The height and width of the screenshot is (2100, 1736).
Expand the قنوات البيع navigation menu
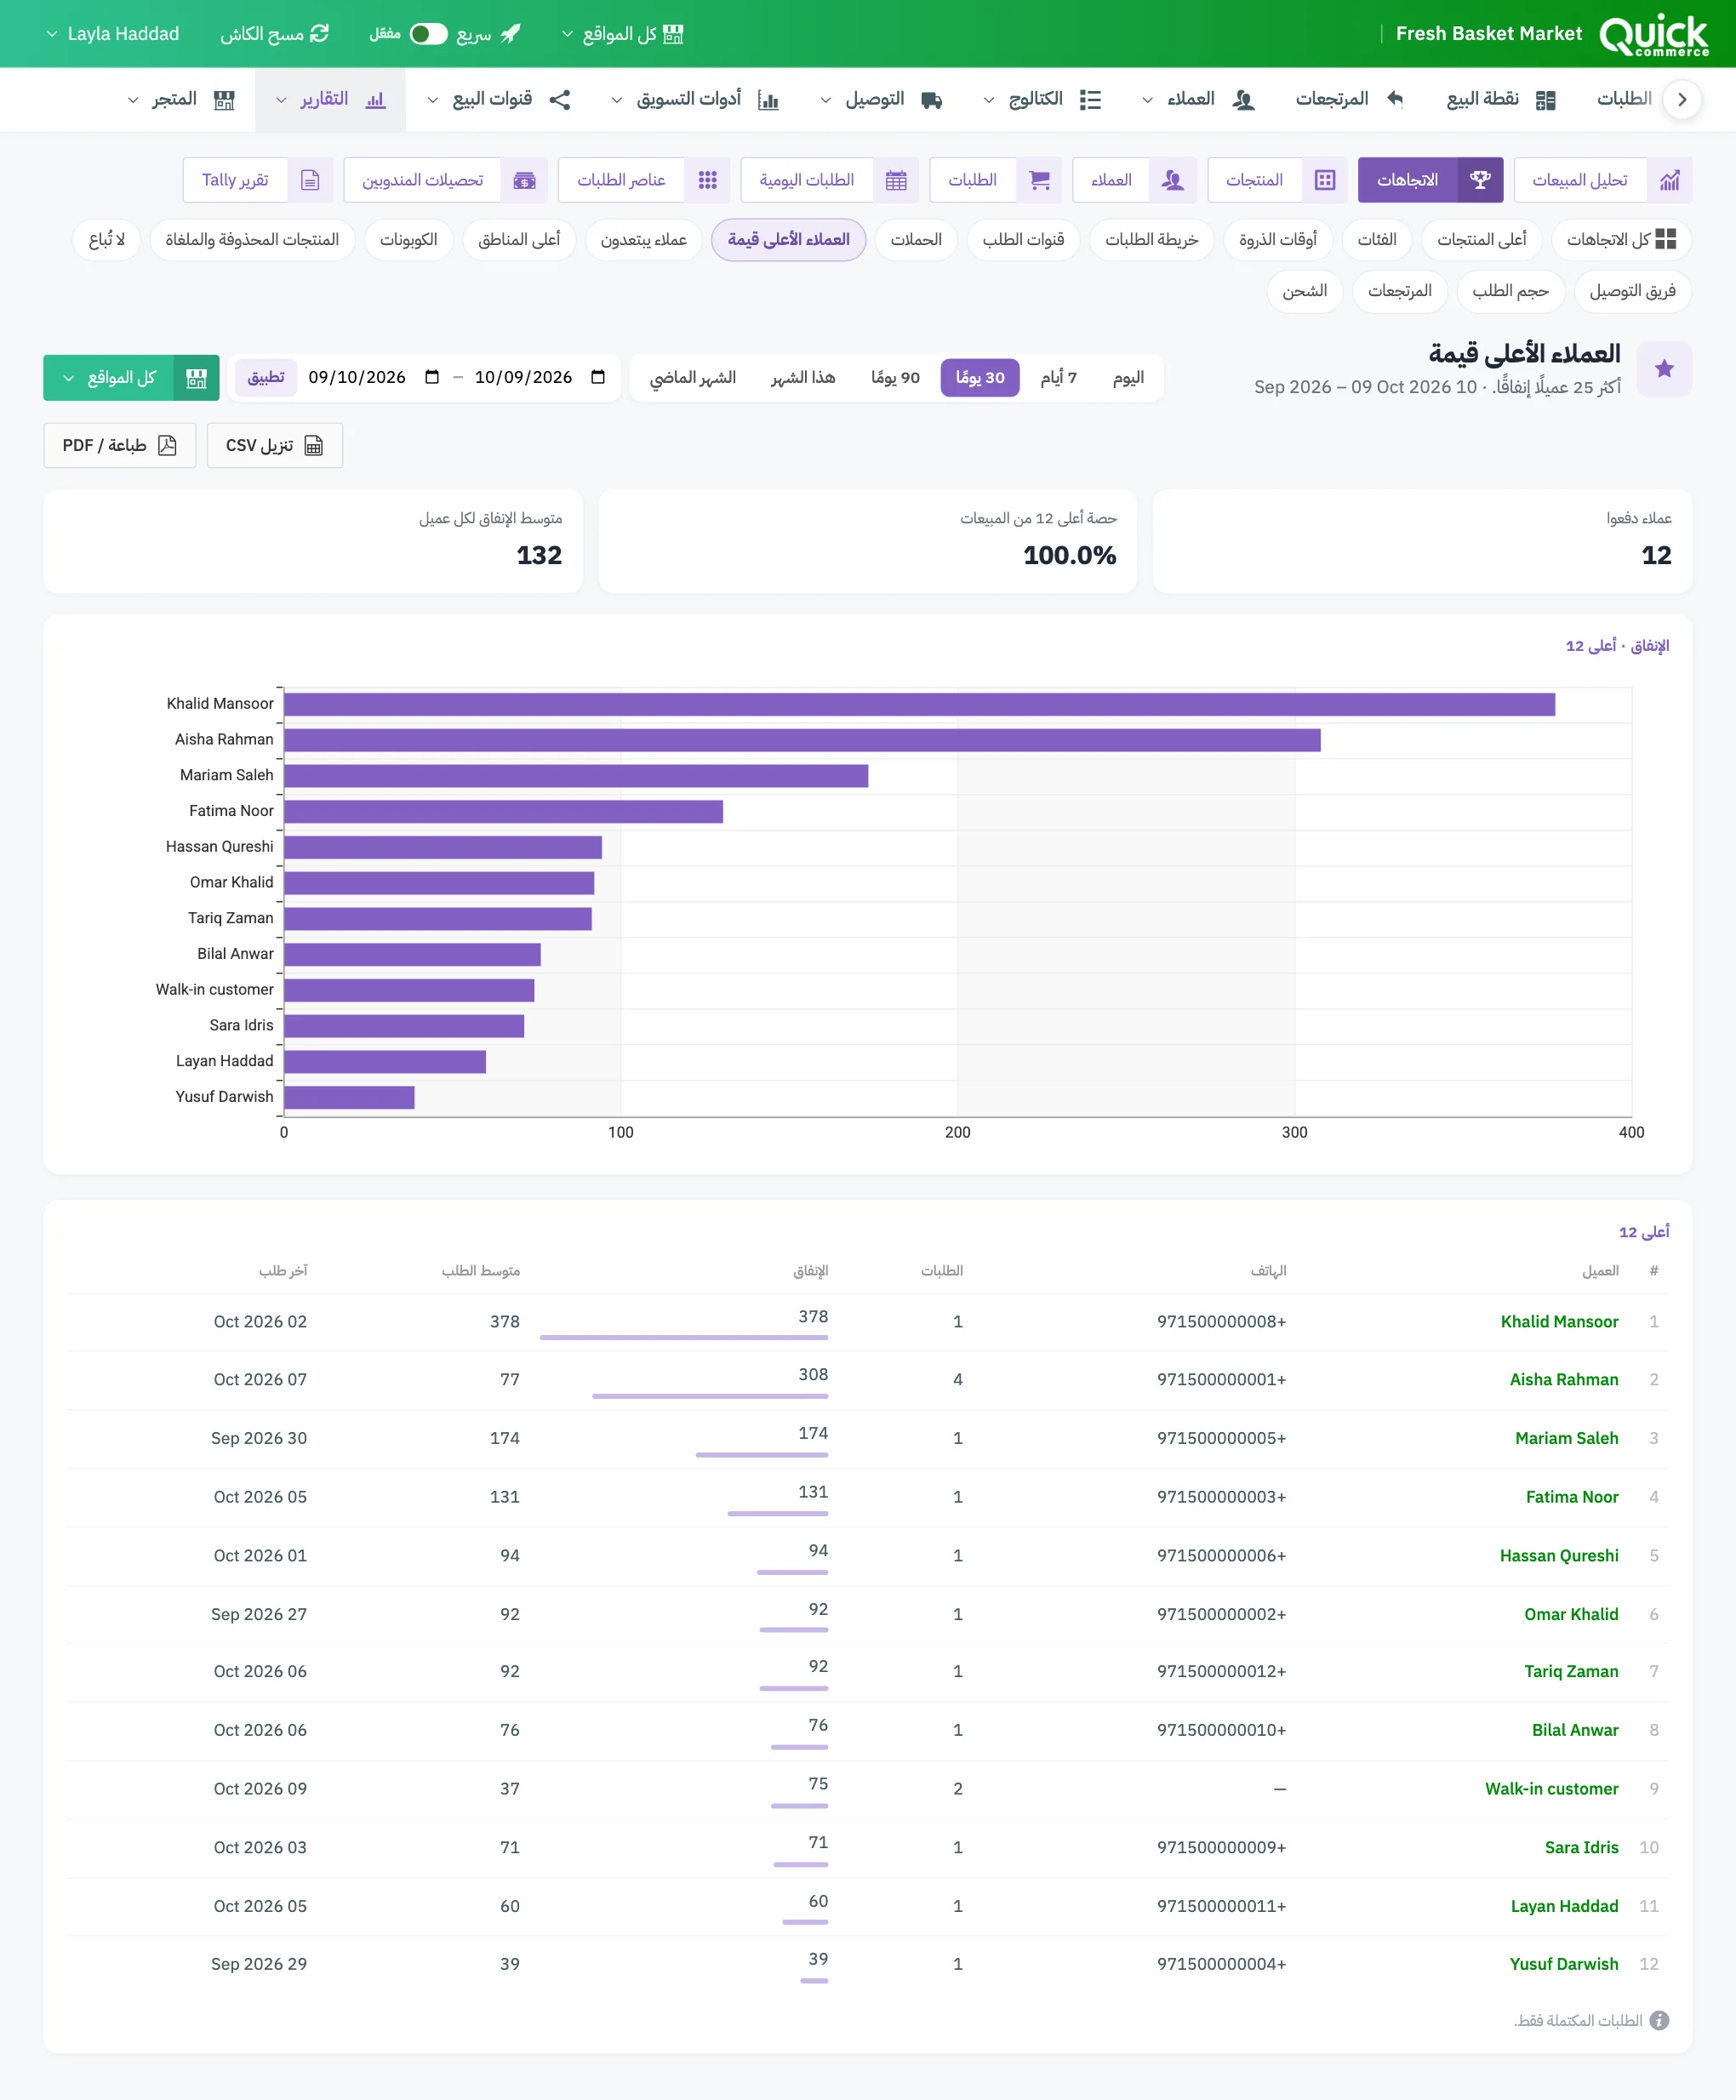(499, 100)
